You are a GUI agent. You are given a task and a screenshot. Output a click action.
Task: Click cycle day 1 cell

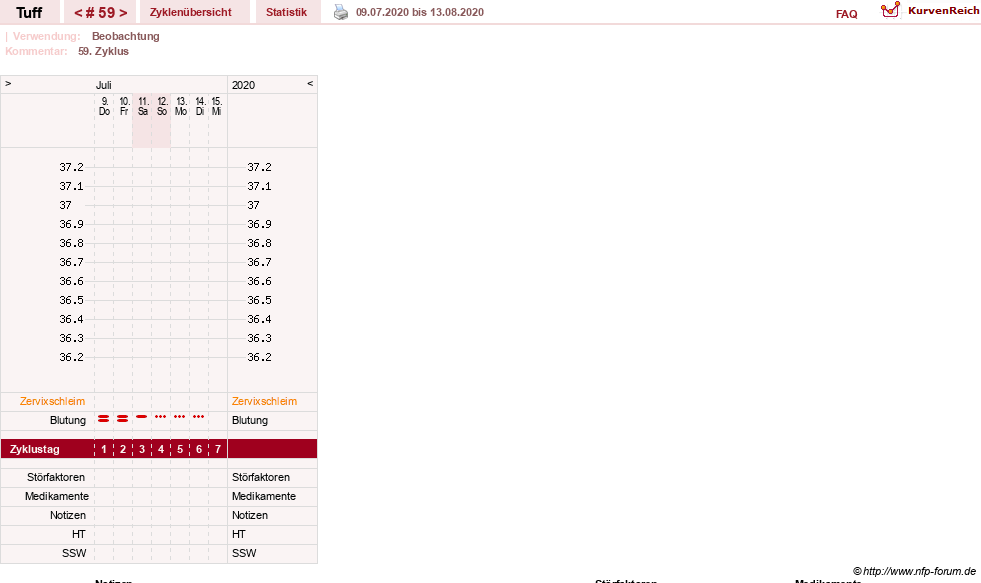(x=104, y=449)
